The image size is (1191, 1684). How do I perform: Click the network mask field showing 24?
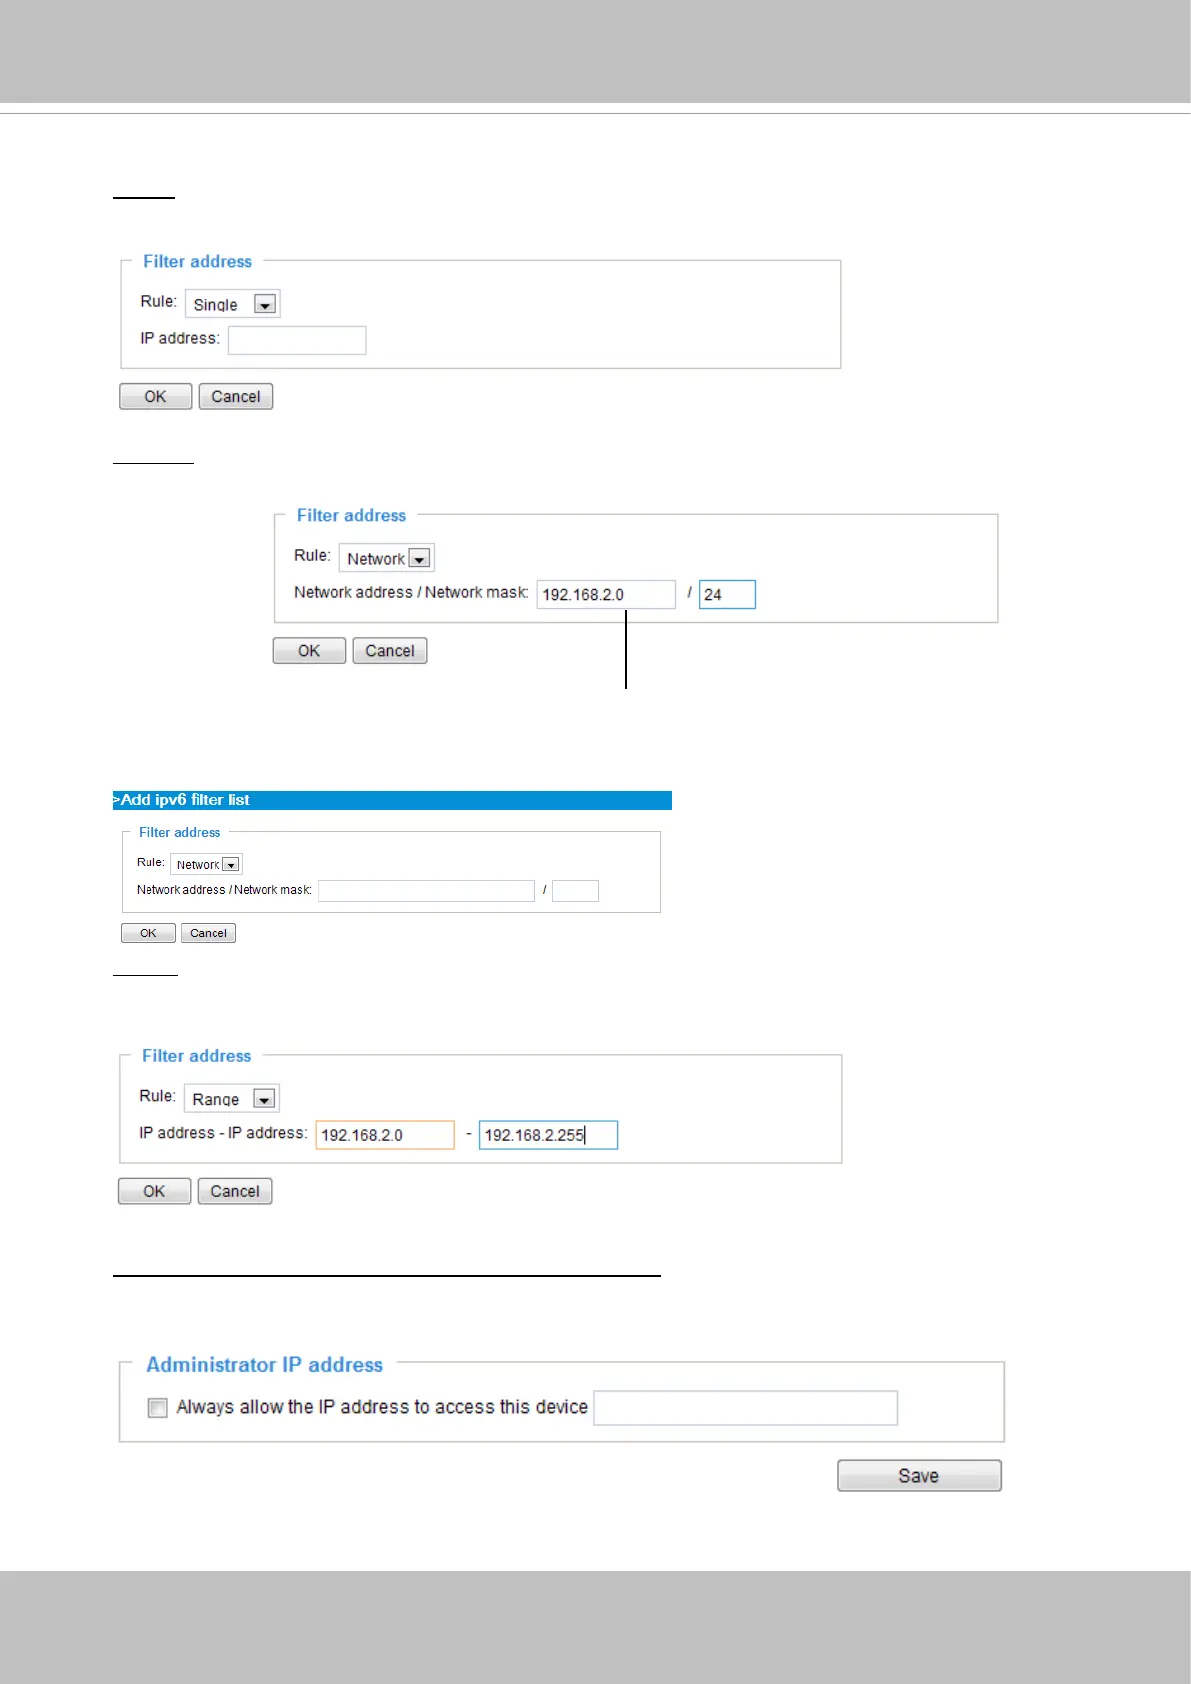(x=727, y=594)
